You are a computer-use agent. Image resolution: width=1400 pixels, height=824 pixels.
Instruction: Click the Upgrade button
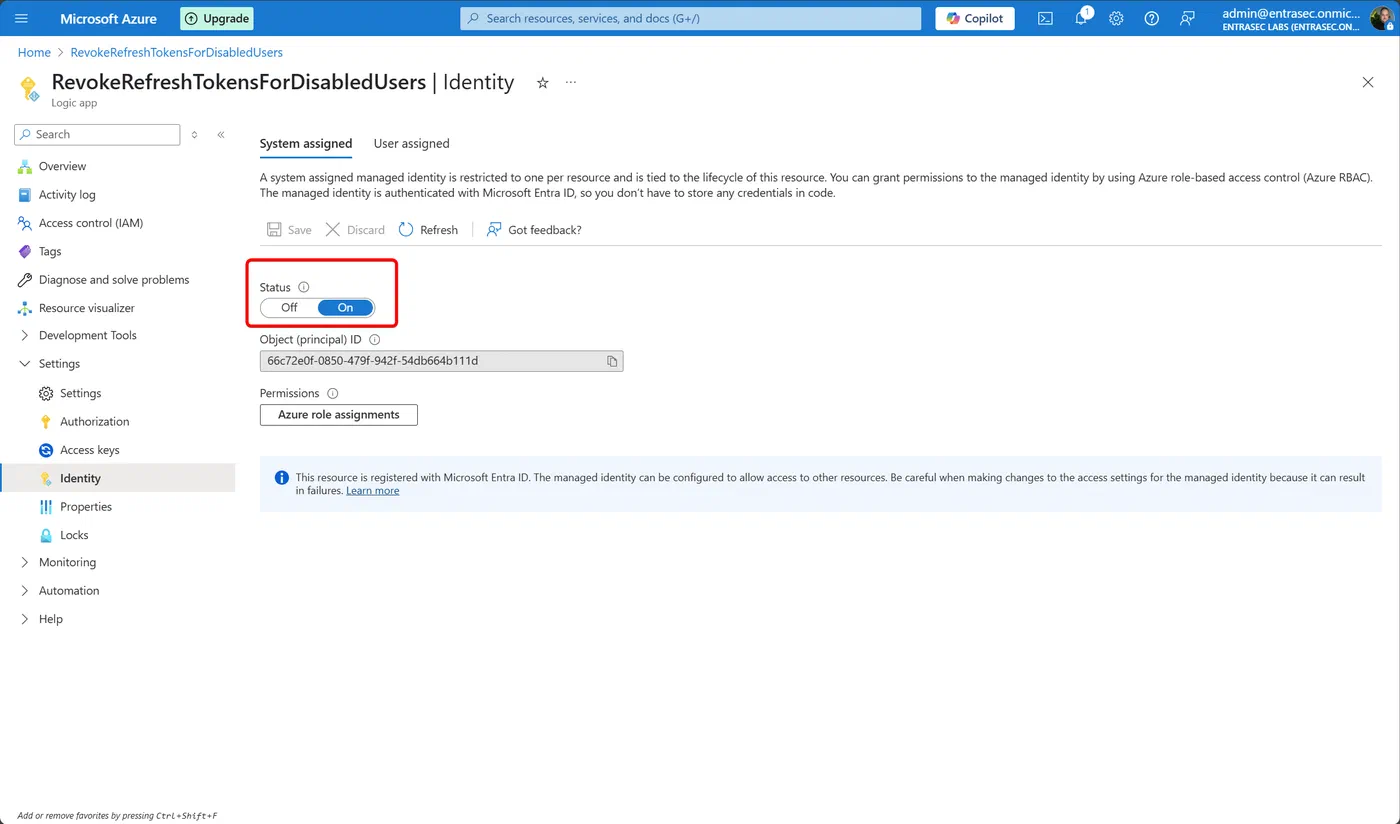pyautogui.click(x=217, y=18)
